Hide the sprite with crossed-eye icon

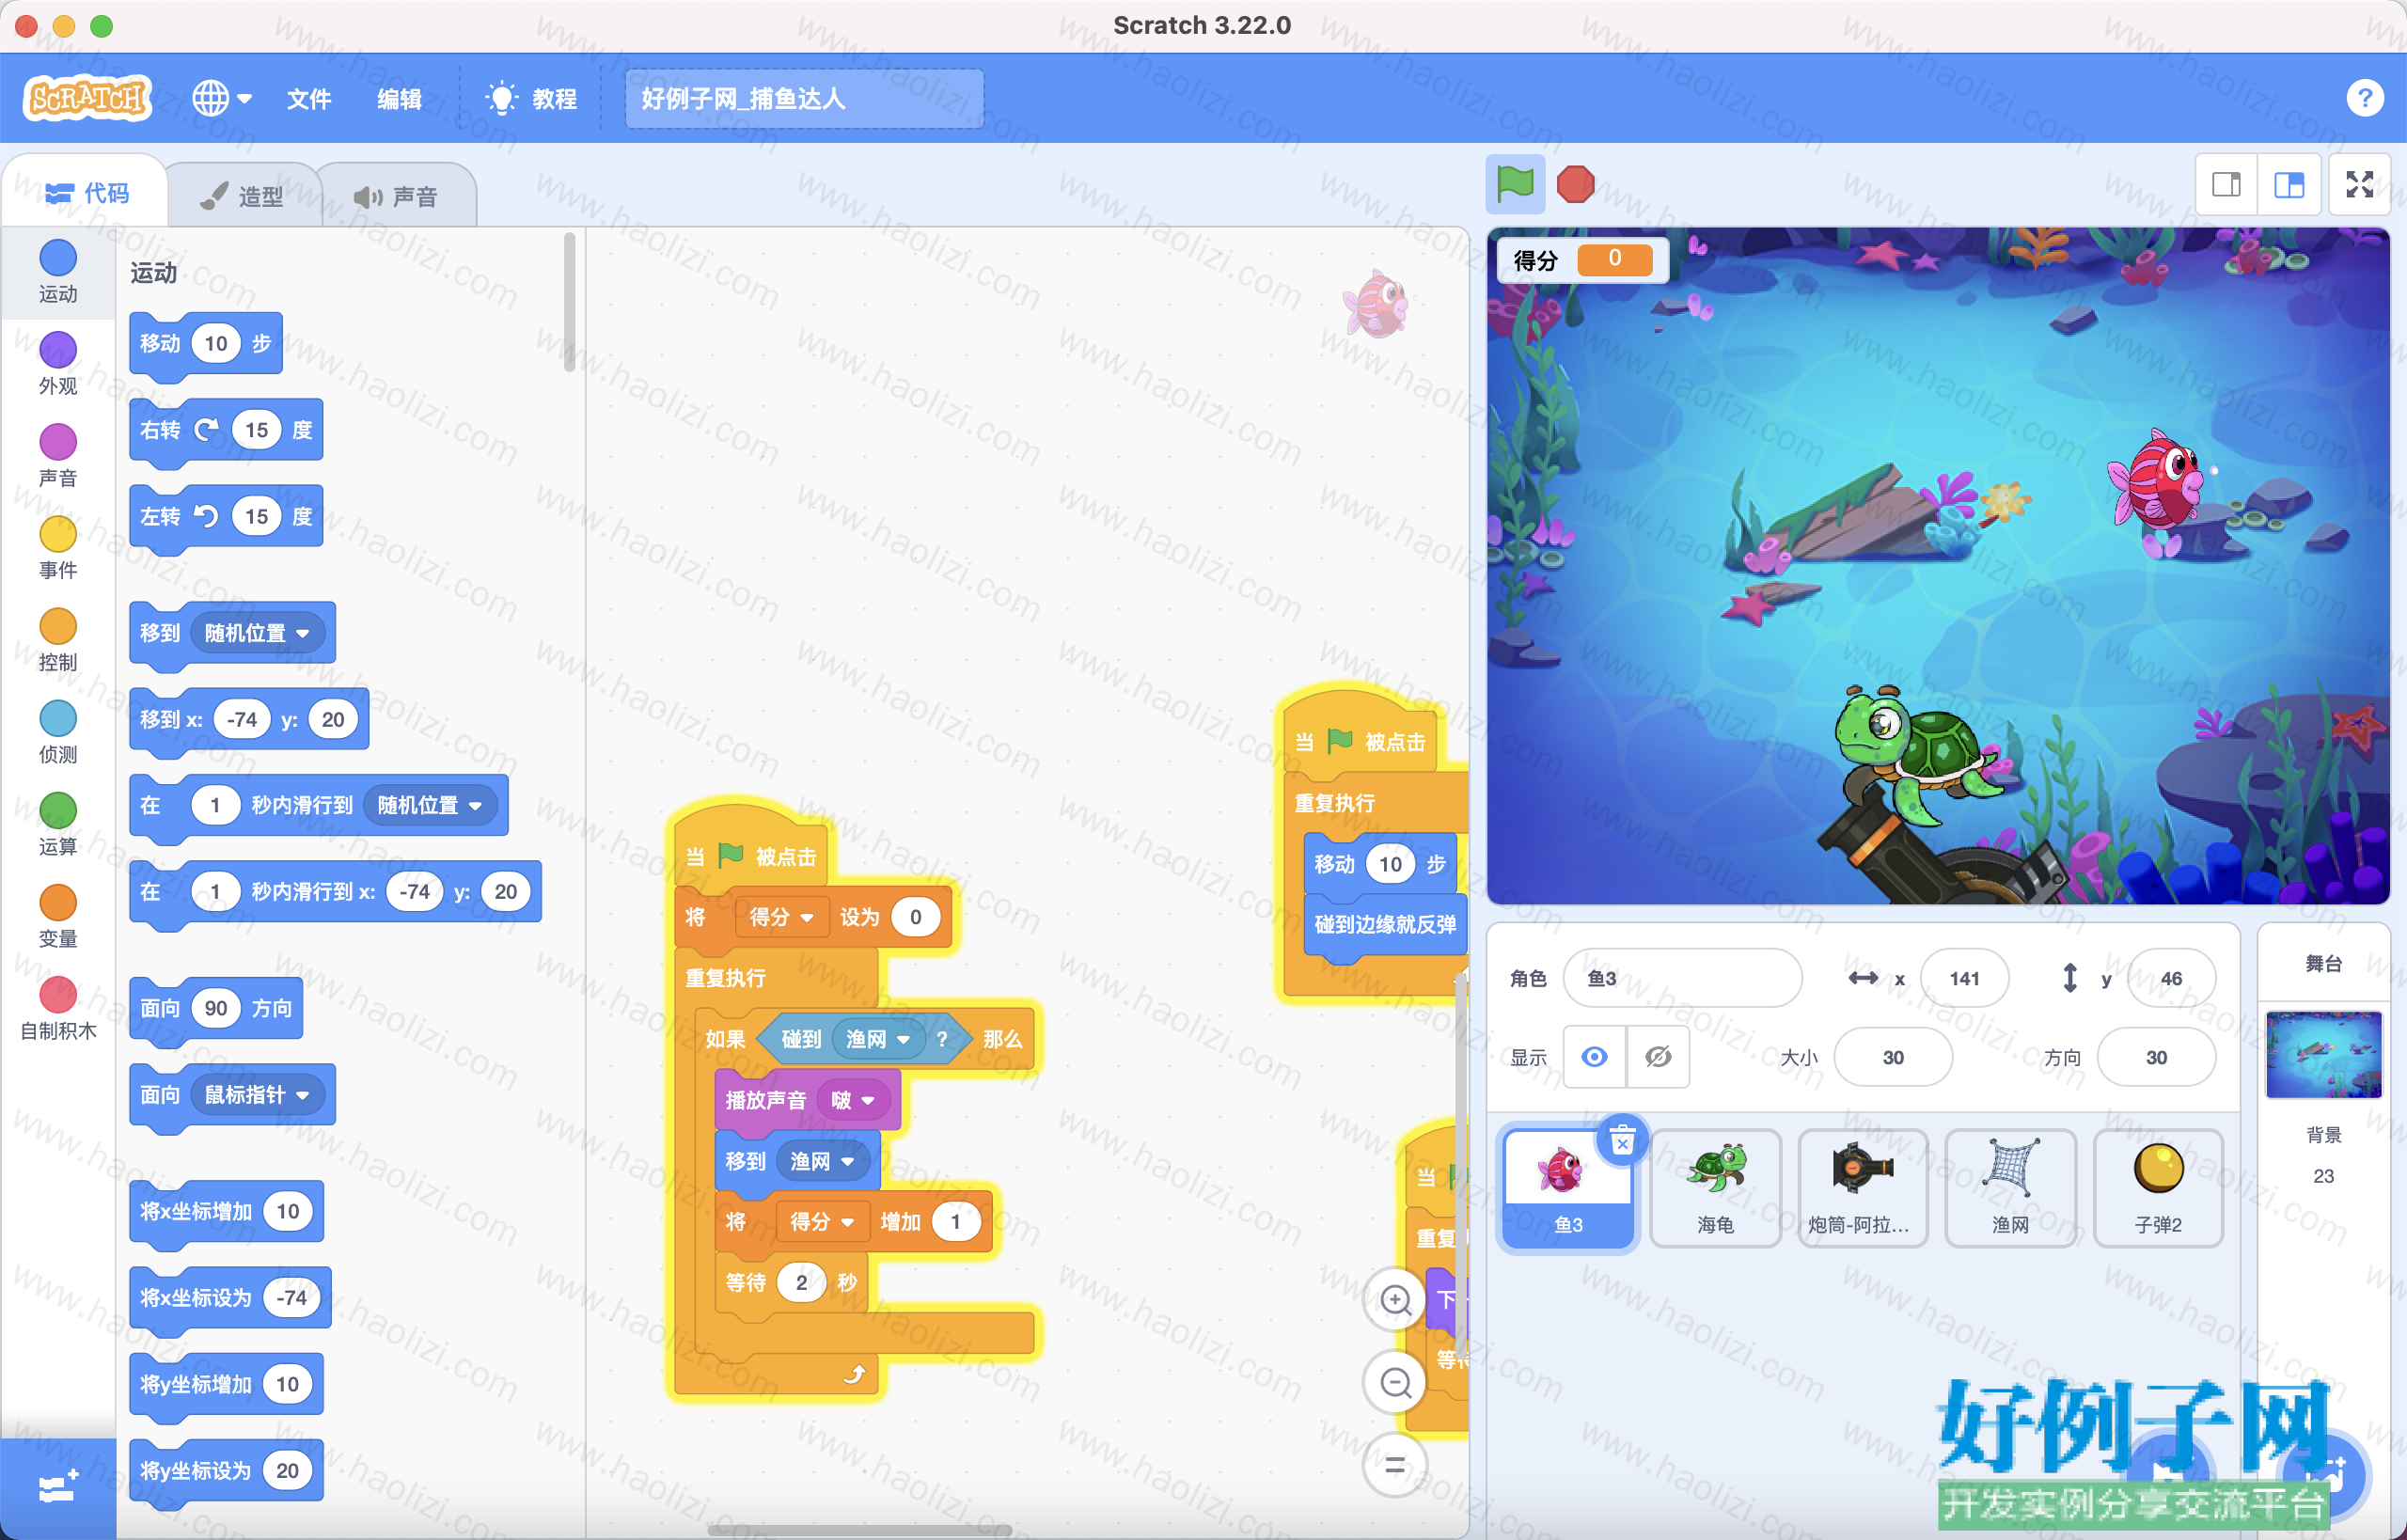tap(1658, 1056)
